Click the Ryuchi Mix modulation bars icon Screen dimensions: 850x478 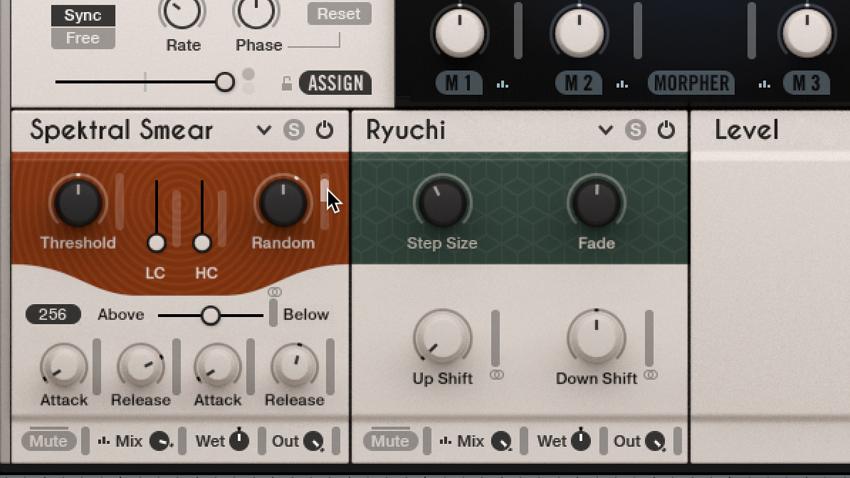[445, 441]
